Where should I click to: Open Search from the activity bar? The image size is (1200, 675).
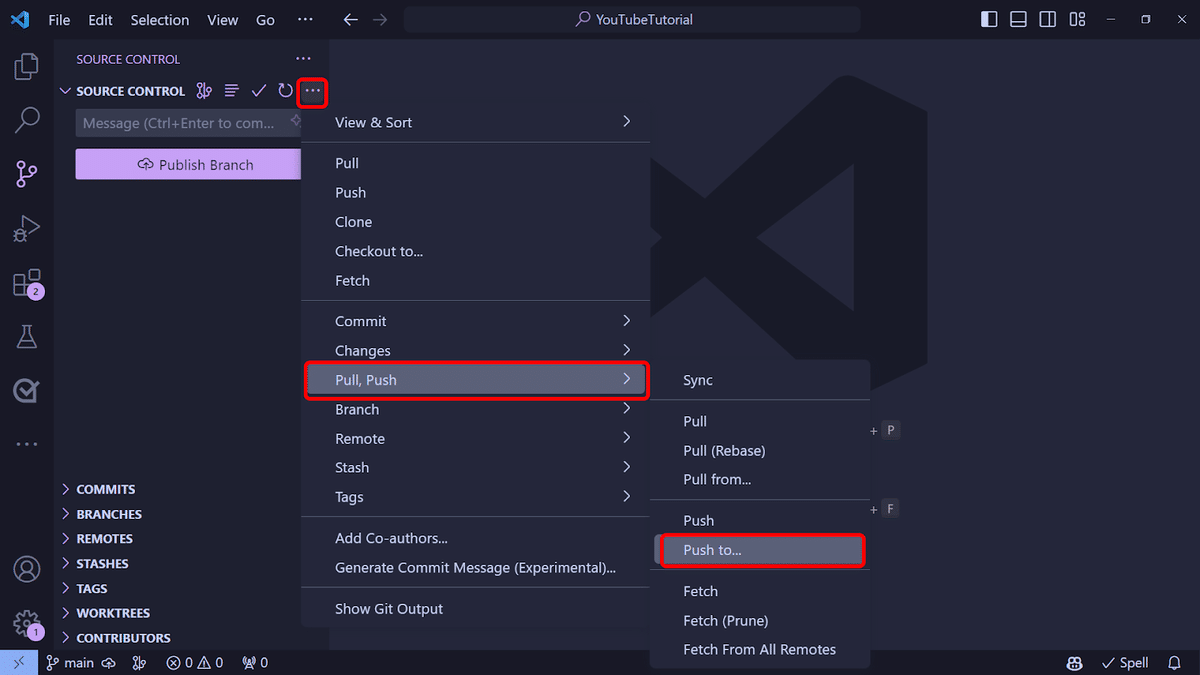click(x=25, y=119)
